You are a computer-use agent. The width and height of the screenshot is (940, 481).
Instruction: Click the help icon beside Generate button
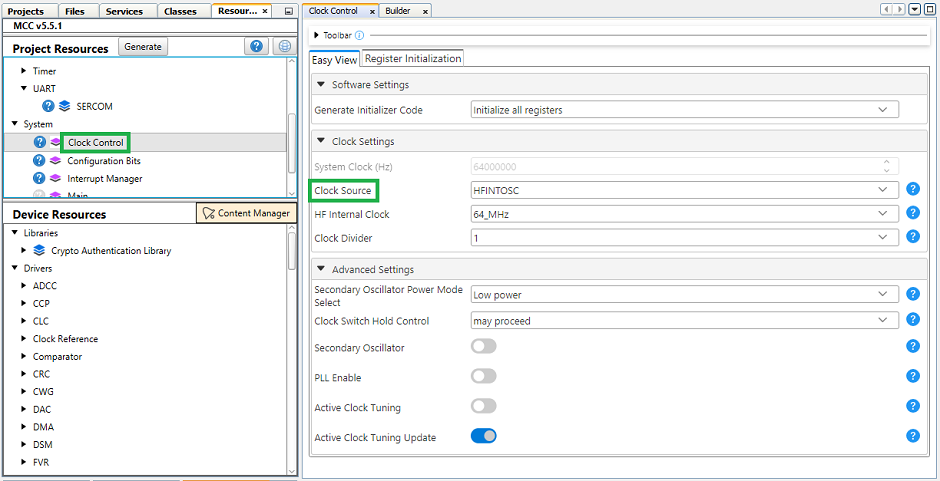[x=256, y=47]
